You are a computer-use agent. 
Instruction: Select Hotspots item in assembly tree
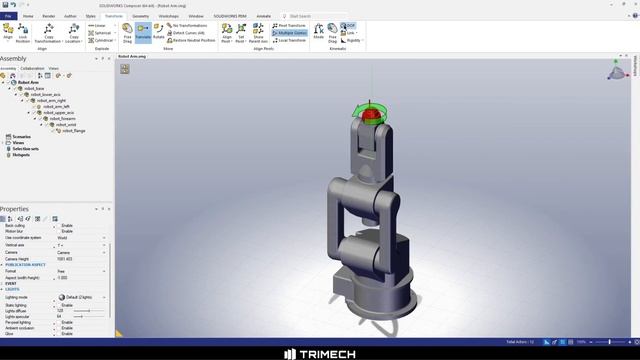(21, 155)
